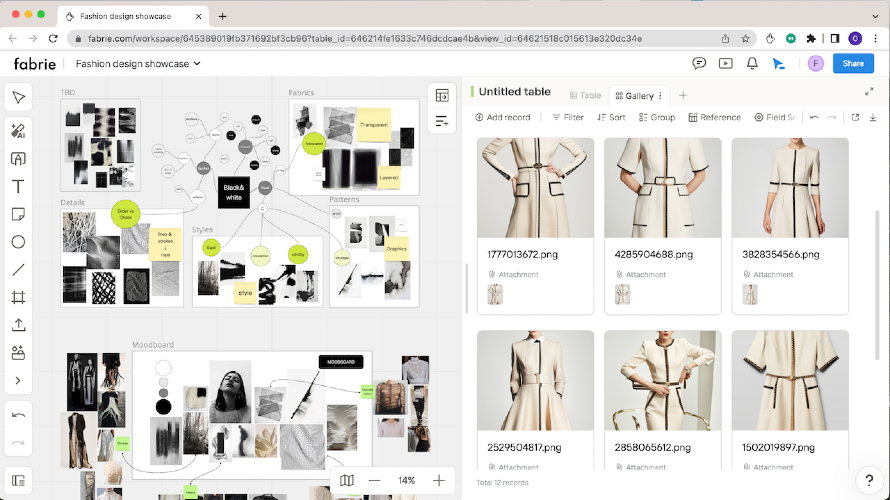Close the Fashion design showcase tab
This screenshot has width=890, height=500.
199,16
